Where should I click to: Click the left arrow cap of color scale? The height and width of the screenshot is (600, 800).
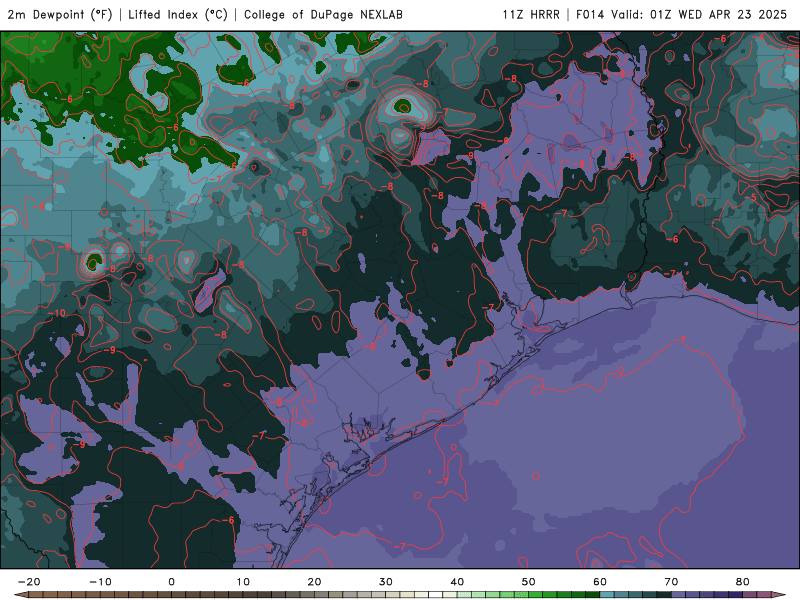20,595
